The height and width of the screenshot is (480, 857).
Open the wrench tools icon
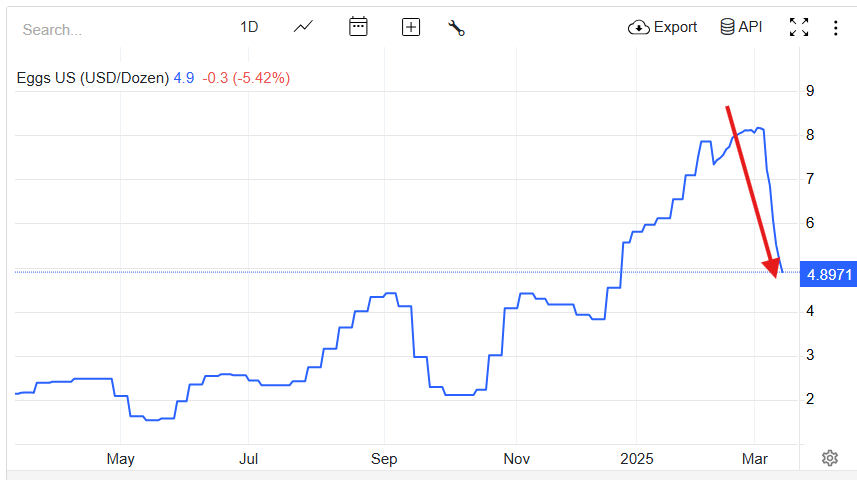coord(457,27)
